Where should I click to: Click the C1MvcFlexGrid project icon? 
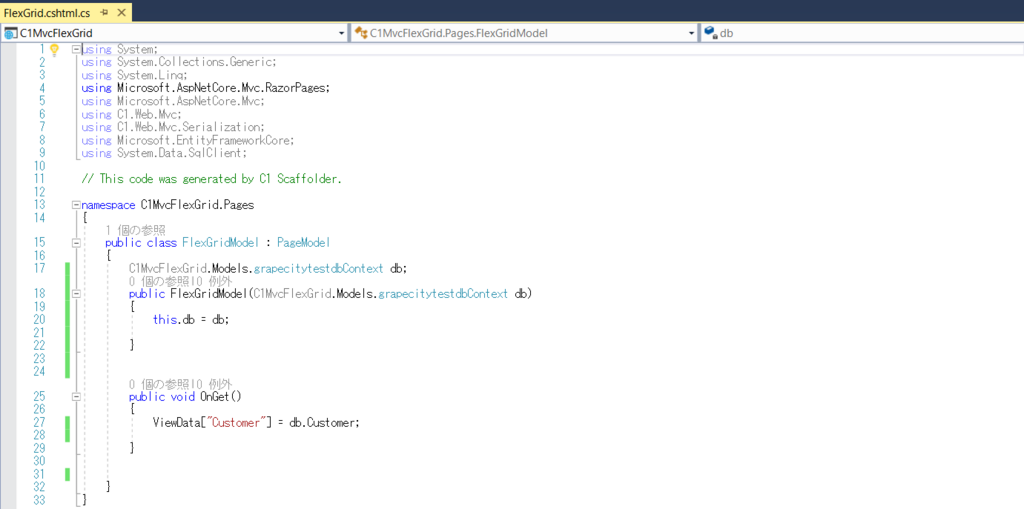[x=11, y=33]
